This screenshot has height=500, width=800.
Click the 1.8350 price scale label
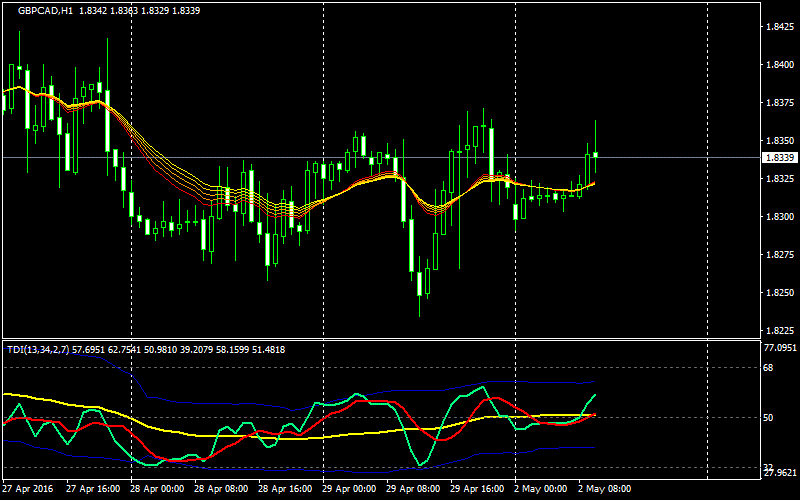tap(780, 140)
